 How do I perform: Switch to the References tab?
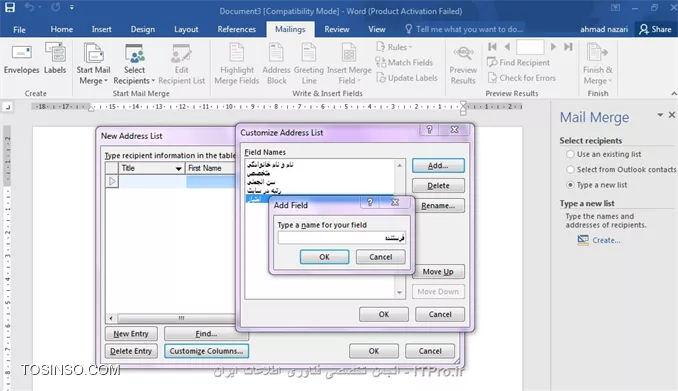point(237,29)
